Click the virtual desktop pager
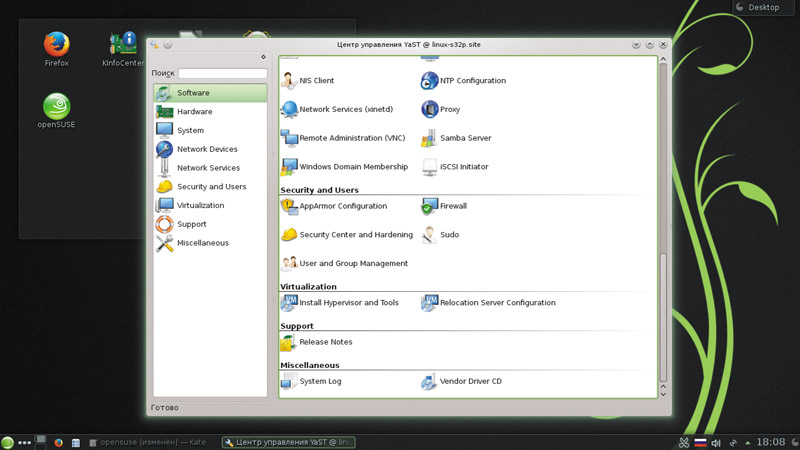This screenshot has width=800, height=450. pyautogui.click(x=41, y=442)
